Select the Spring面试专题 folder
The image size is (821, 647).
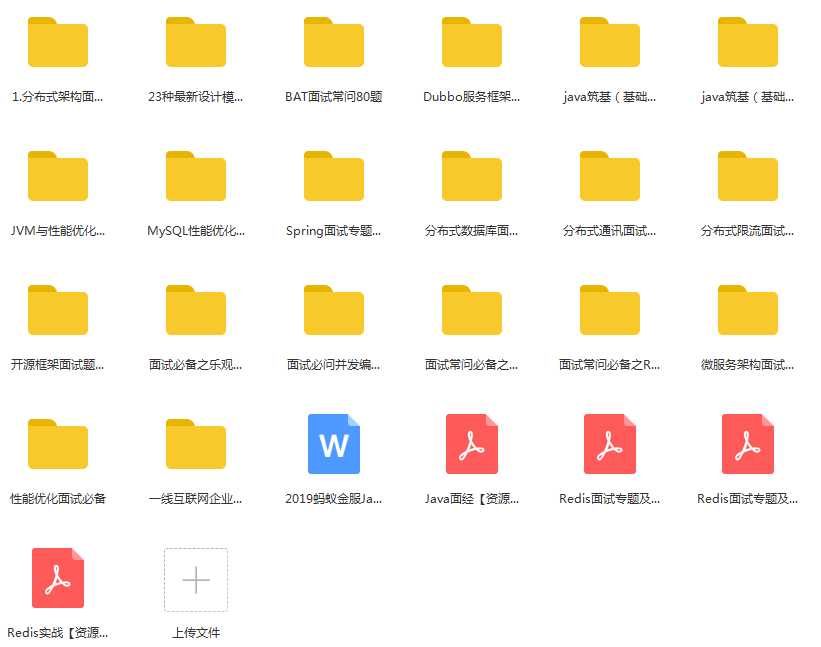(x=334, y=177)
